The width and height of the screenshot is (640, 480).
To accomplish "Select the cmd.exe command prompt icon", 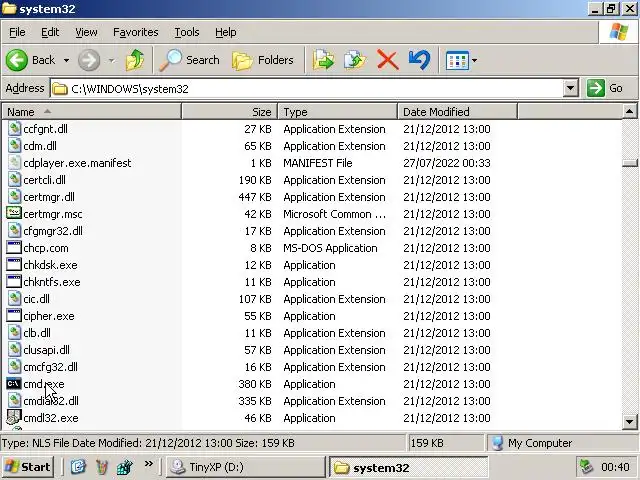I will pyautogui.click(x=14, y=384).
